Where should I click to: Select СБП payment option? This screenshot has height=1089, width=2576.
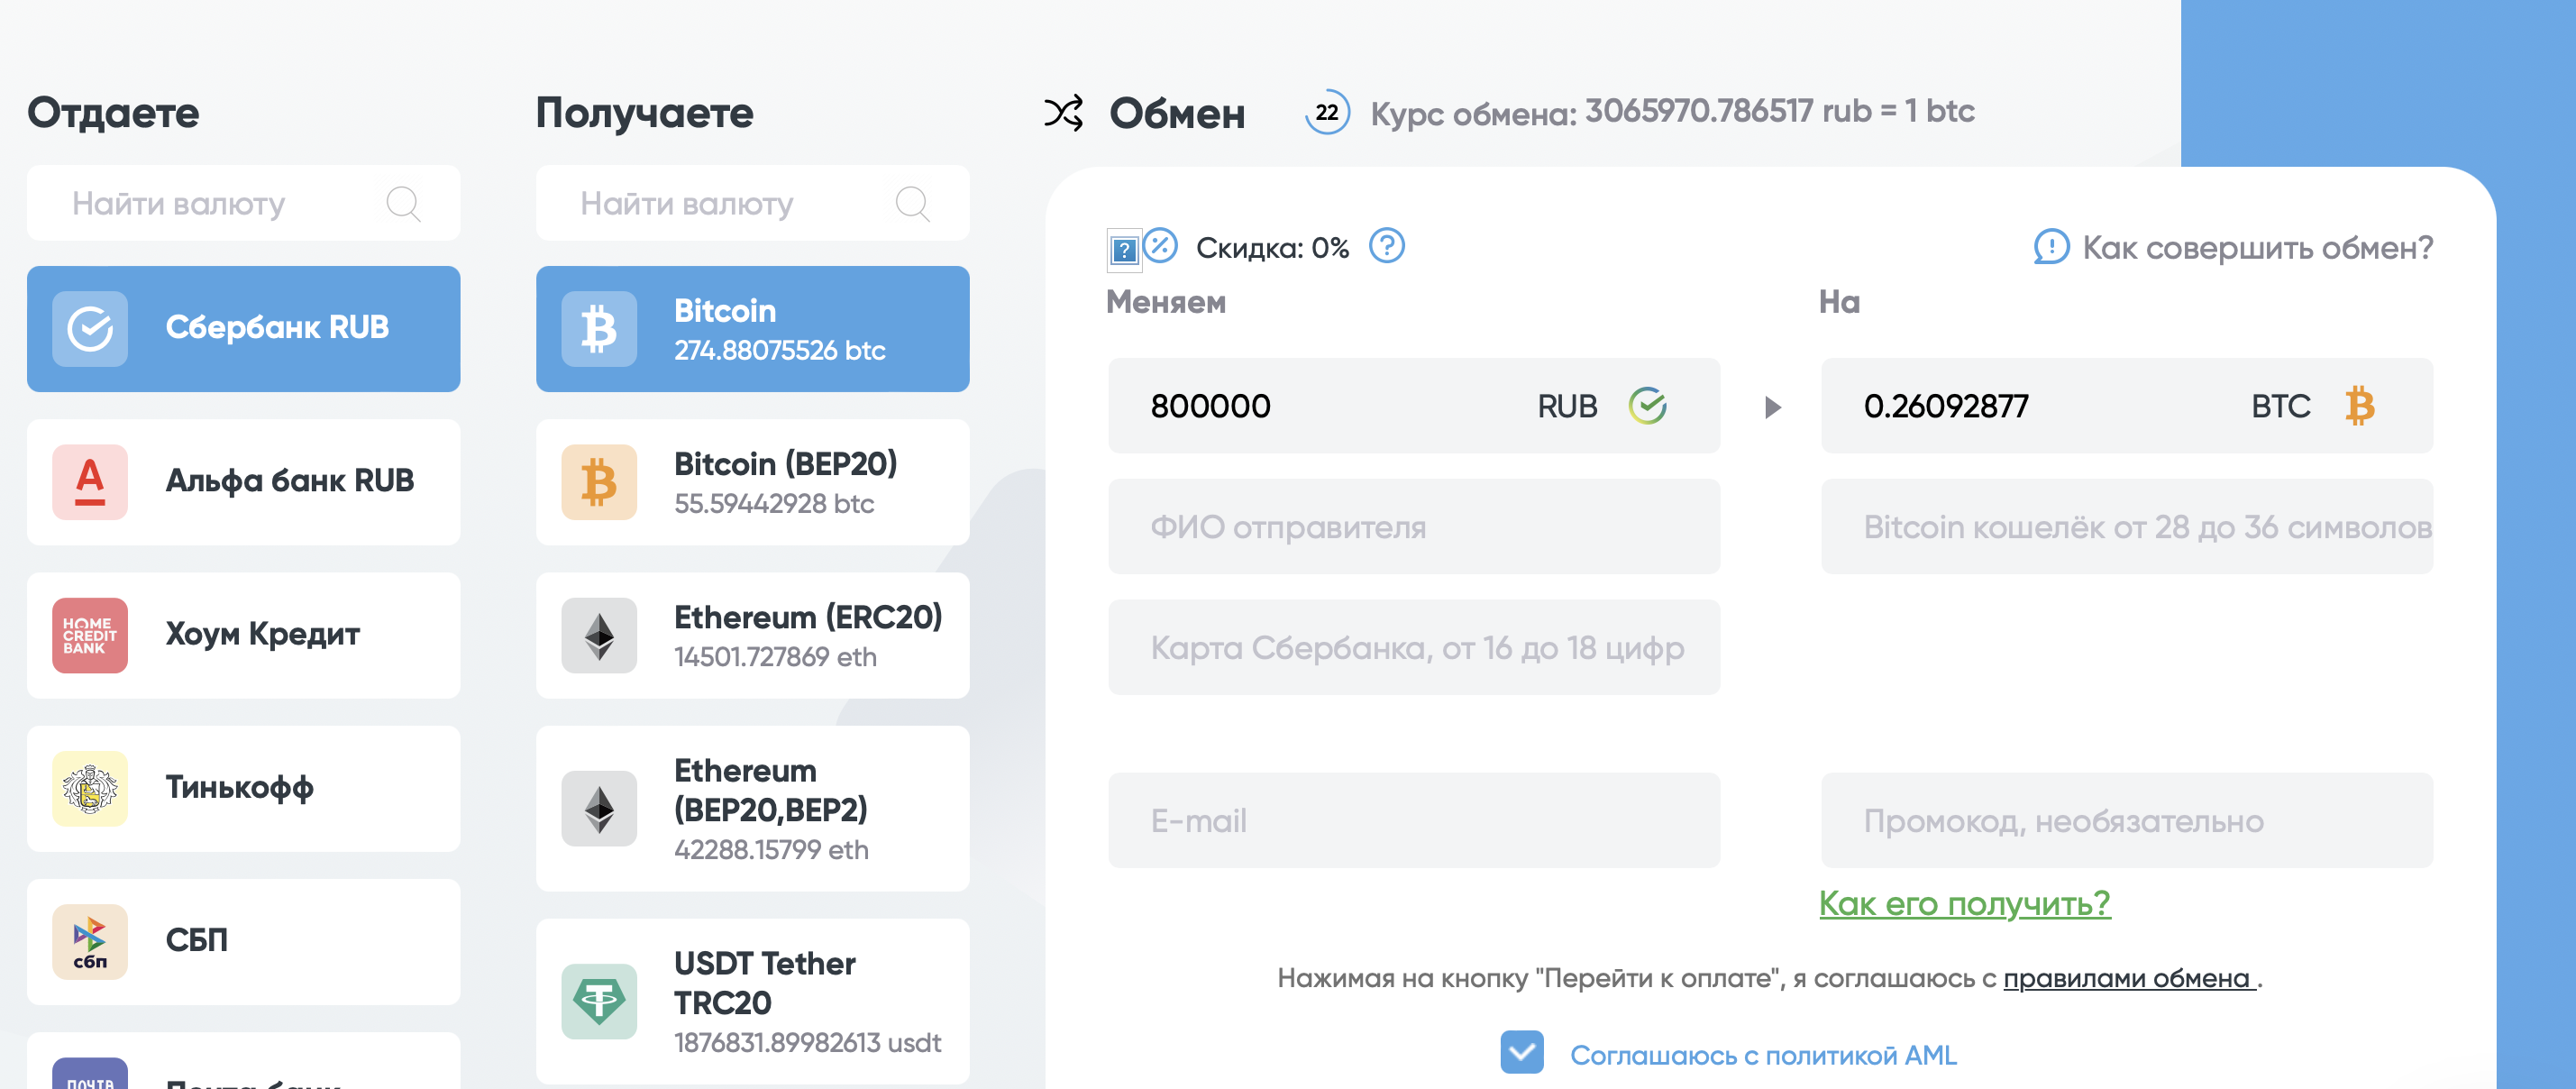244,941
